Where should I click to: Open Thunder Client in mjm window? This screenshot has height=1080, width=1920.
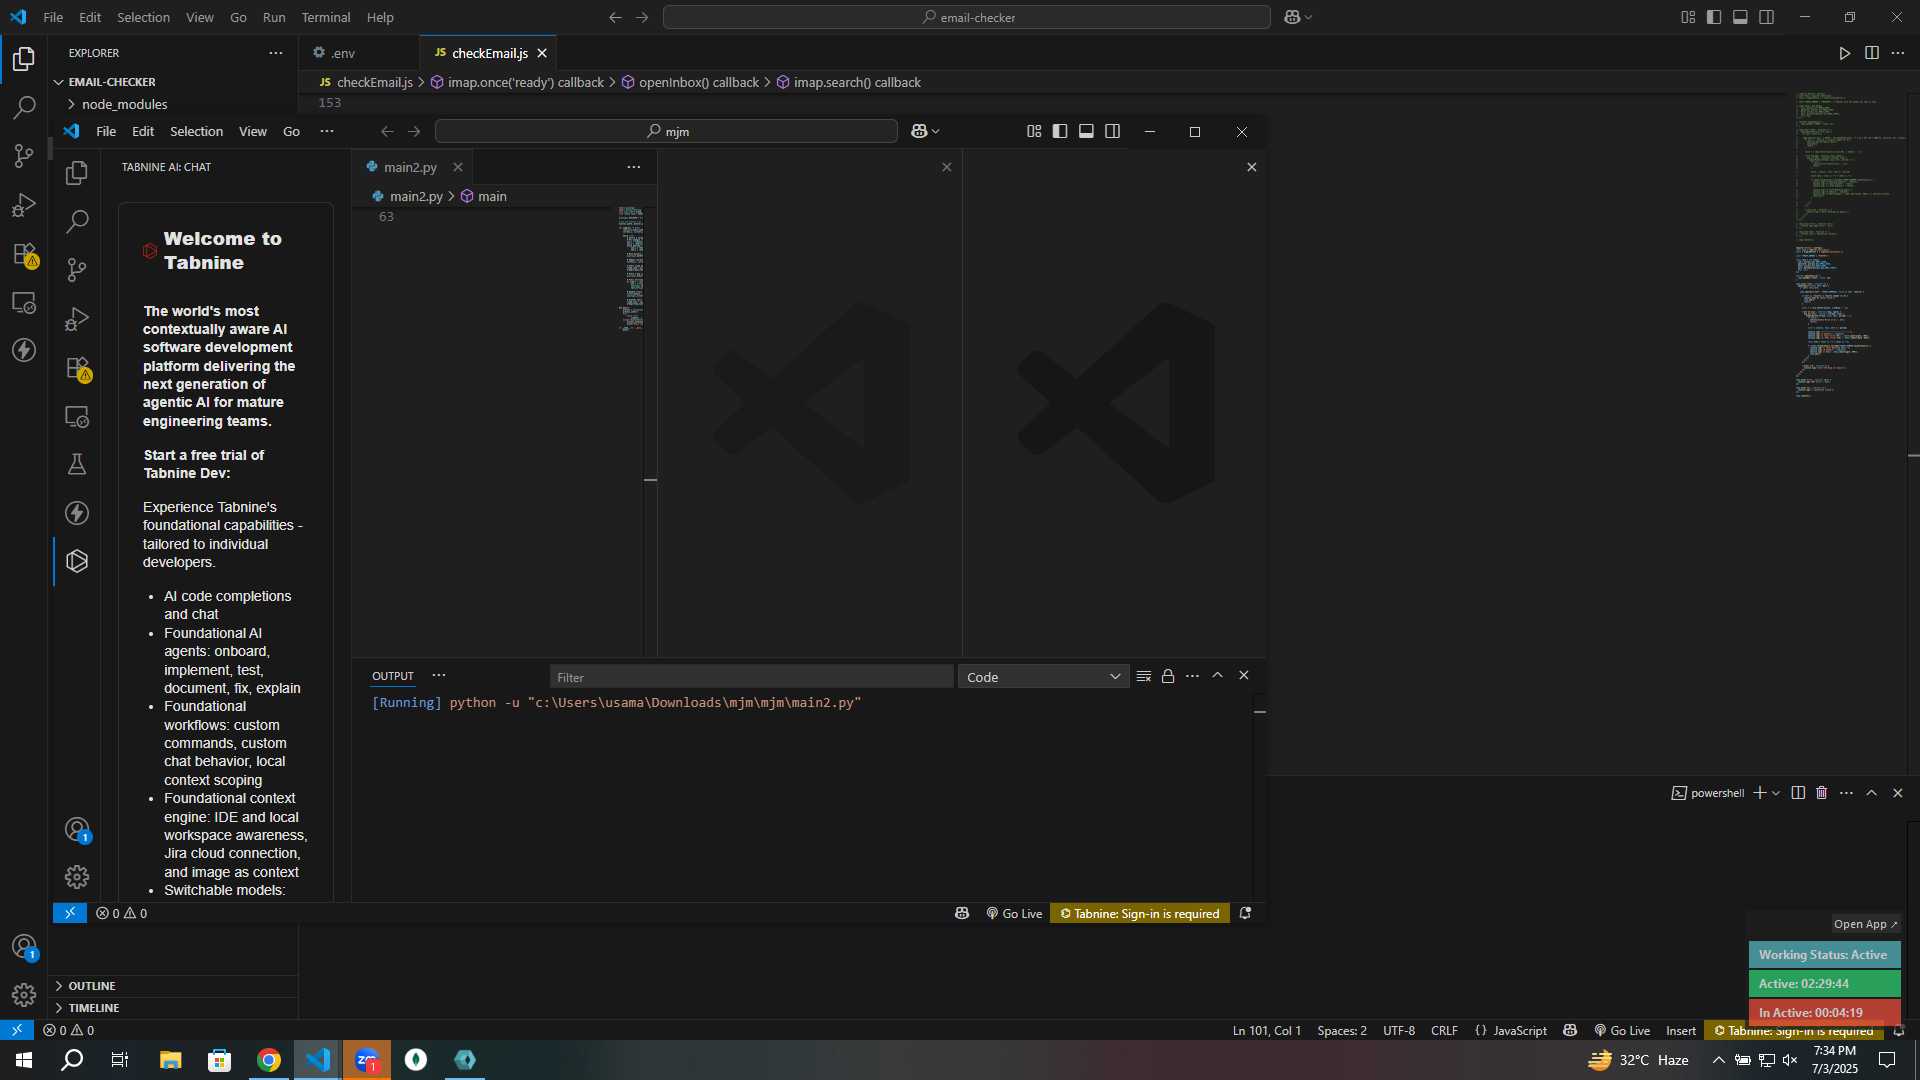point(77,513)
